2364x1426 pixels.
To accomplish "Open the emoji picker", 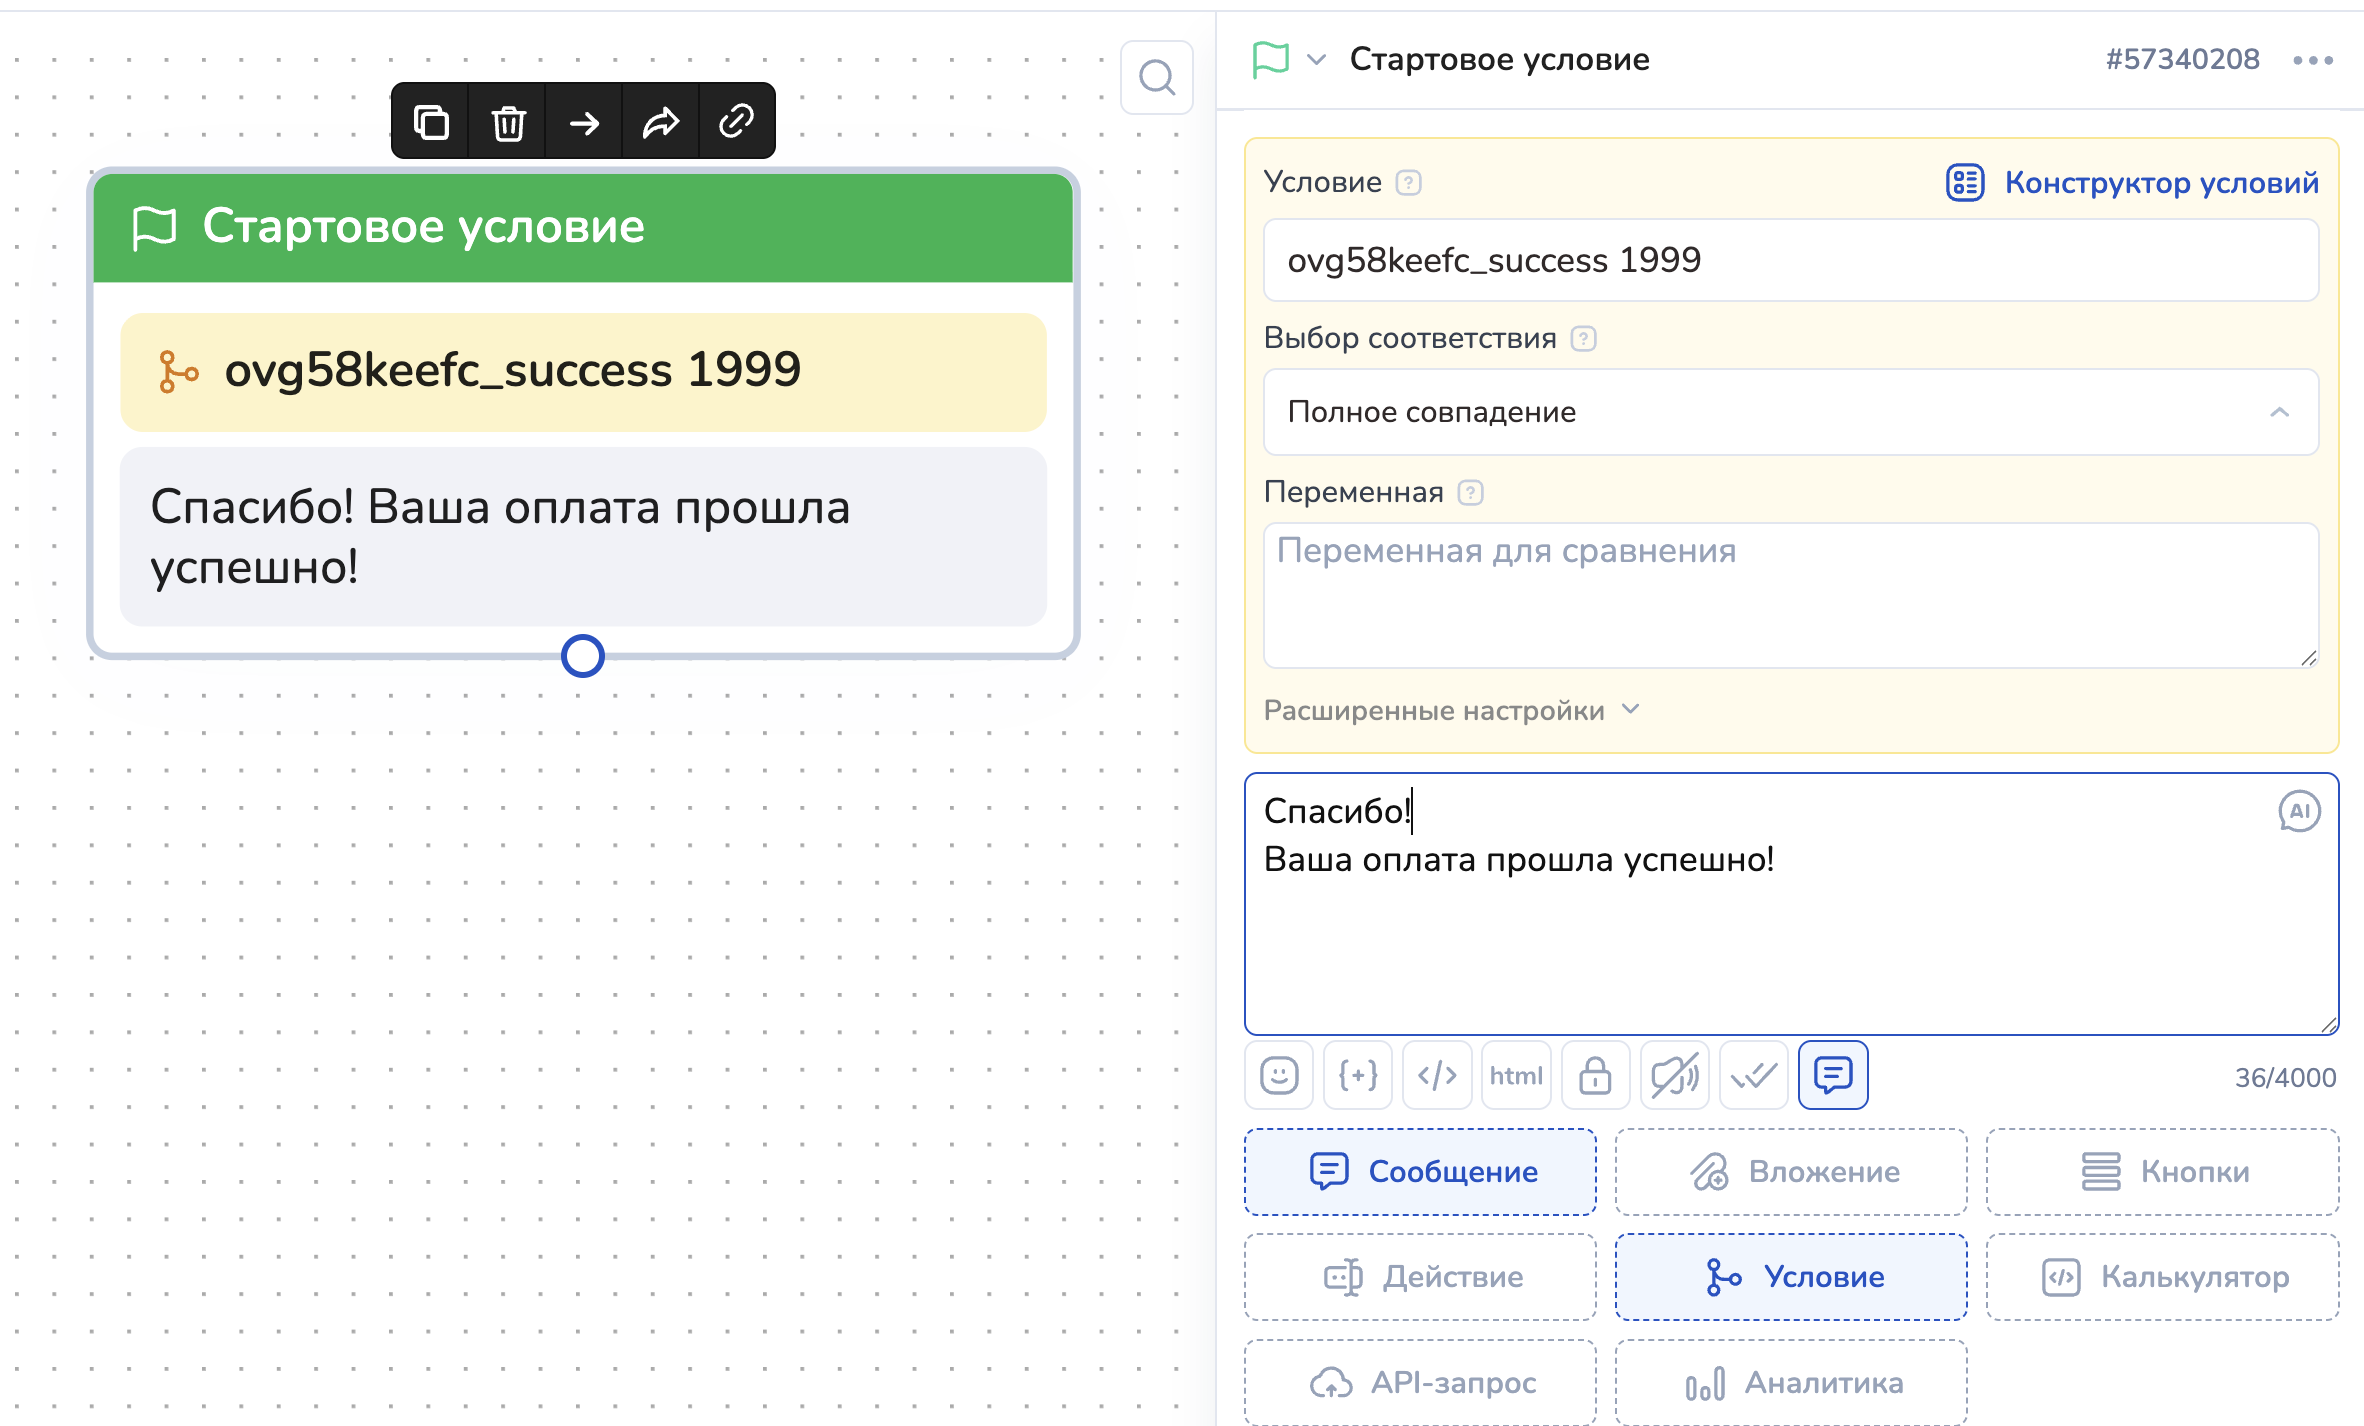I will tap(1279, 1076).
